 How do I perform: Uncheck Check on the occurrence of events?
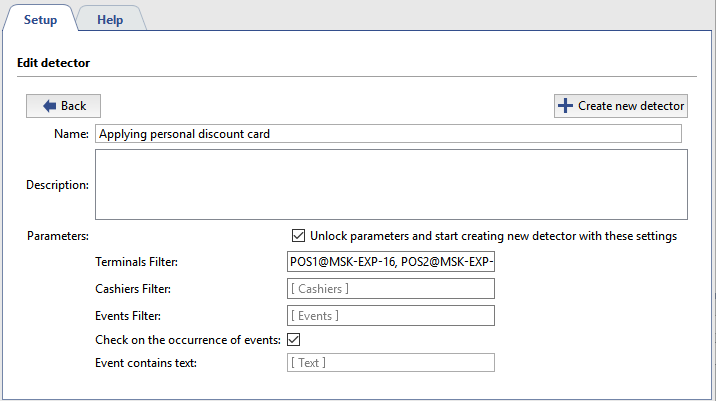pyautogui.click(x=293, y=340)
